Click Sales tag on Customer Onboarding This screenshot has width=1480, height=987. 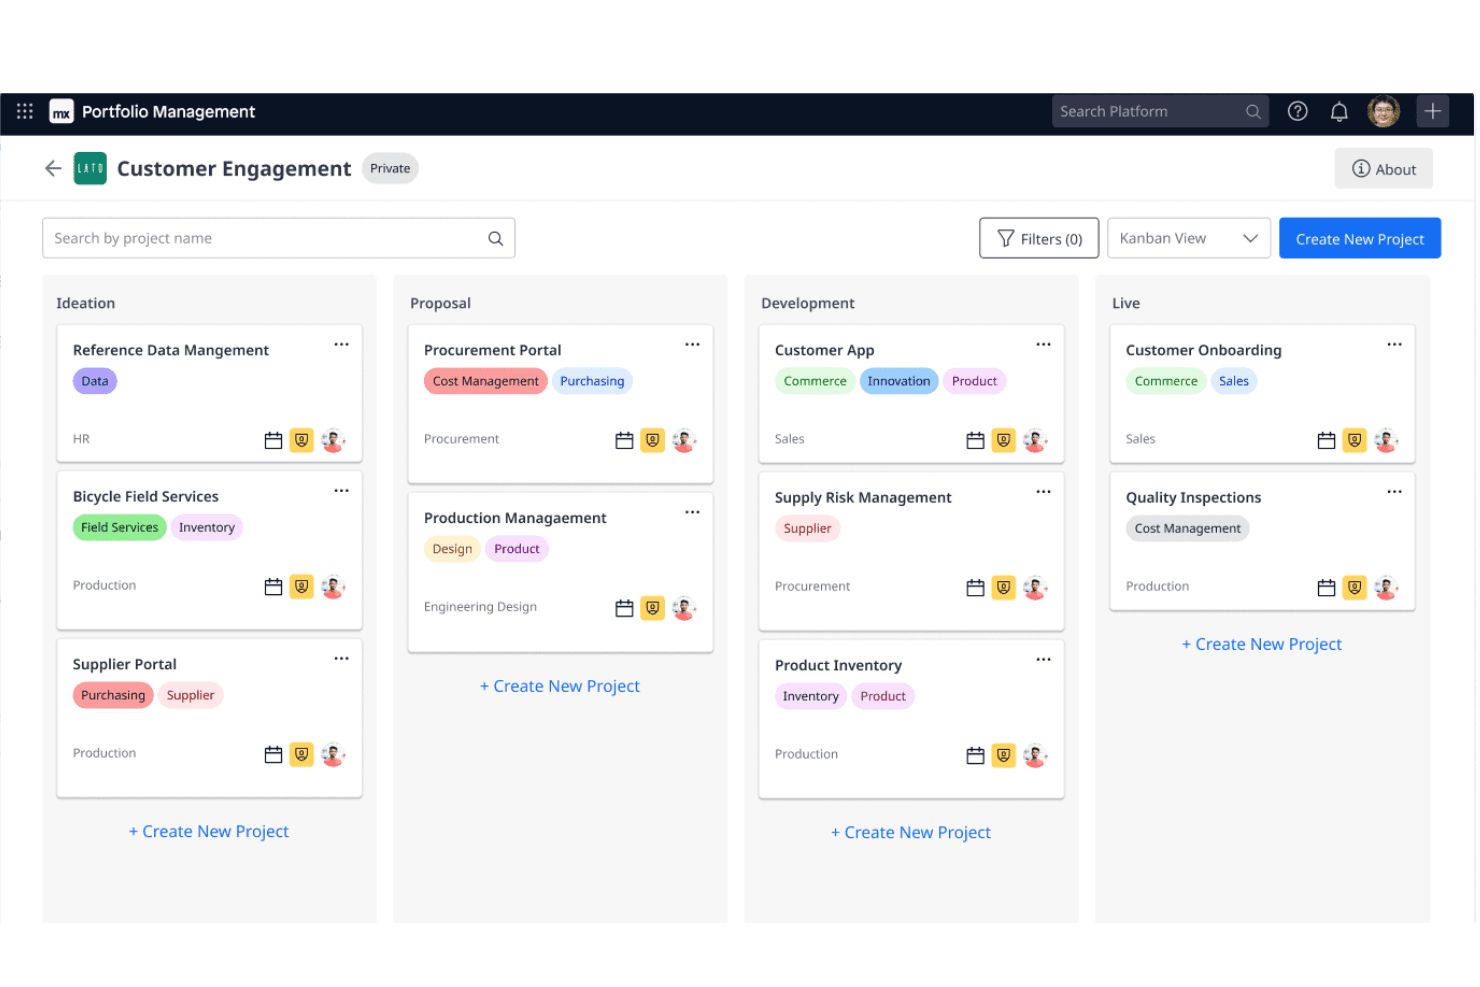point(1233,381)
